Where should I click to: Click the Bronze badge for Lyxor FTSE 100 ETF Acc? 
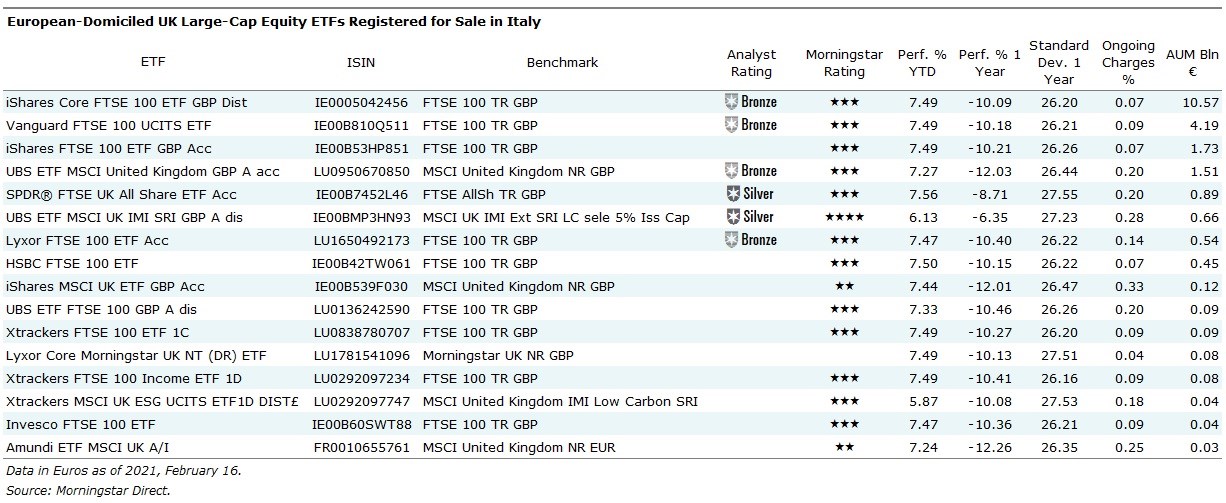(751, 240)
